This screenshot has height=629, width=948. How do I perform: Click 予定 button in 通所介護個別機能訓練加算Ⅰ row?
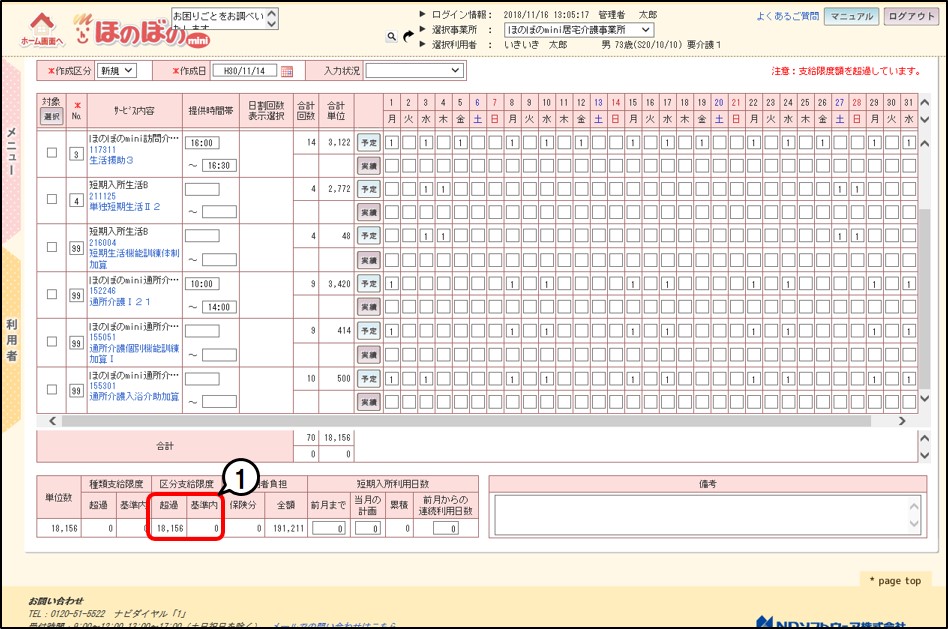click(369, 331)
